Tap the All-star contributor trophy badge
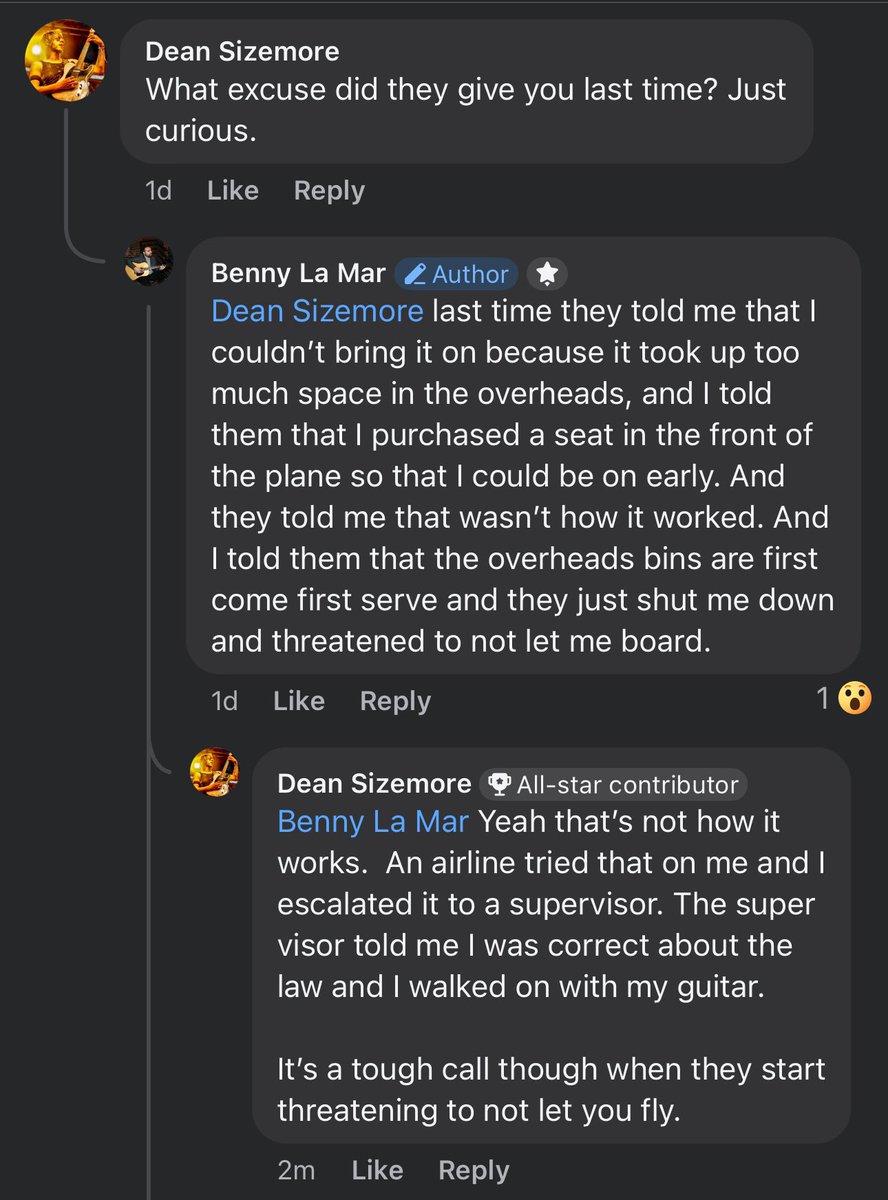The image size is (888, 1200). [613, 785]
